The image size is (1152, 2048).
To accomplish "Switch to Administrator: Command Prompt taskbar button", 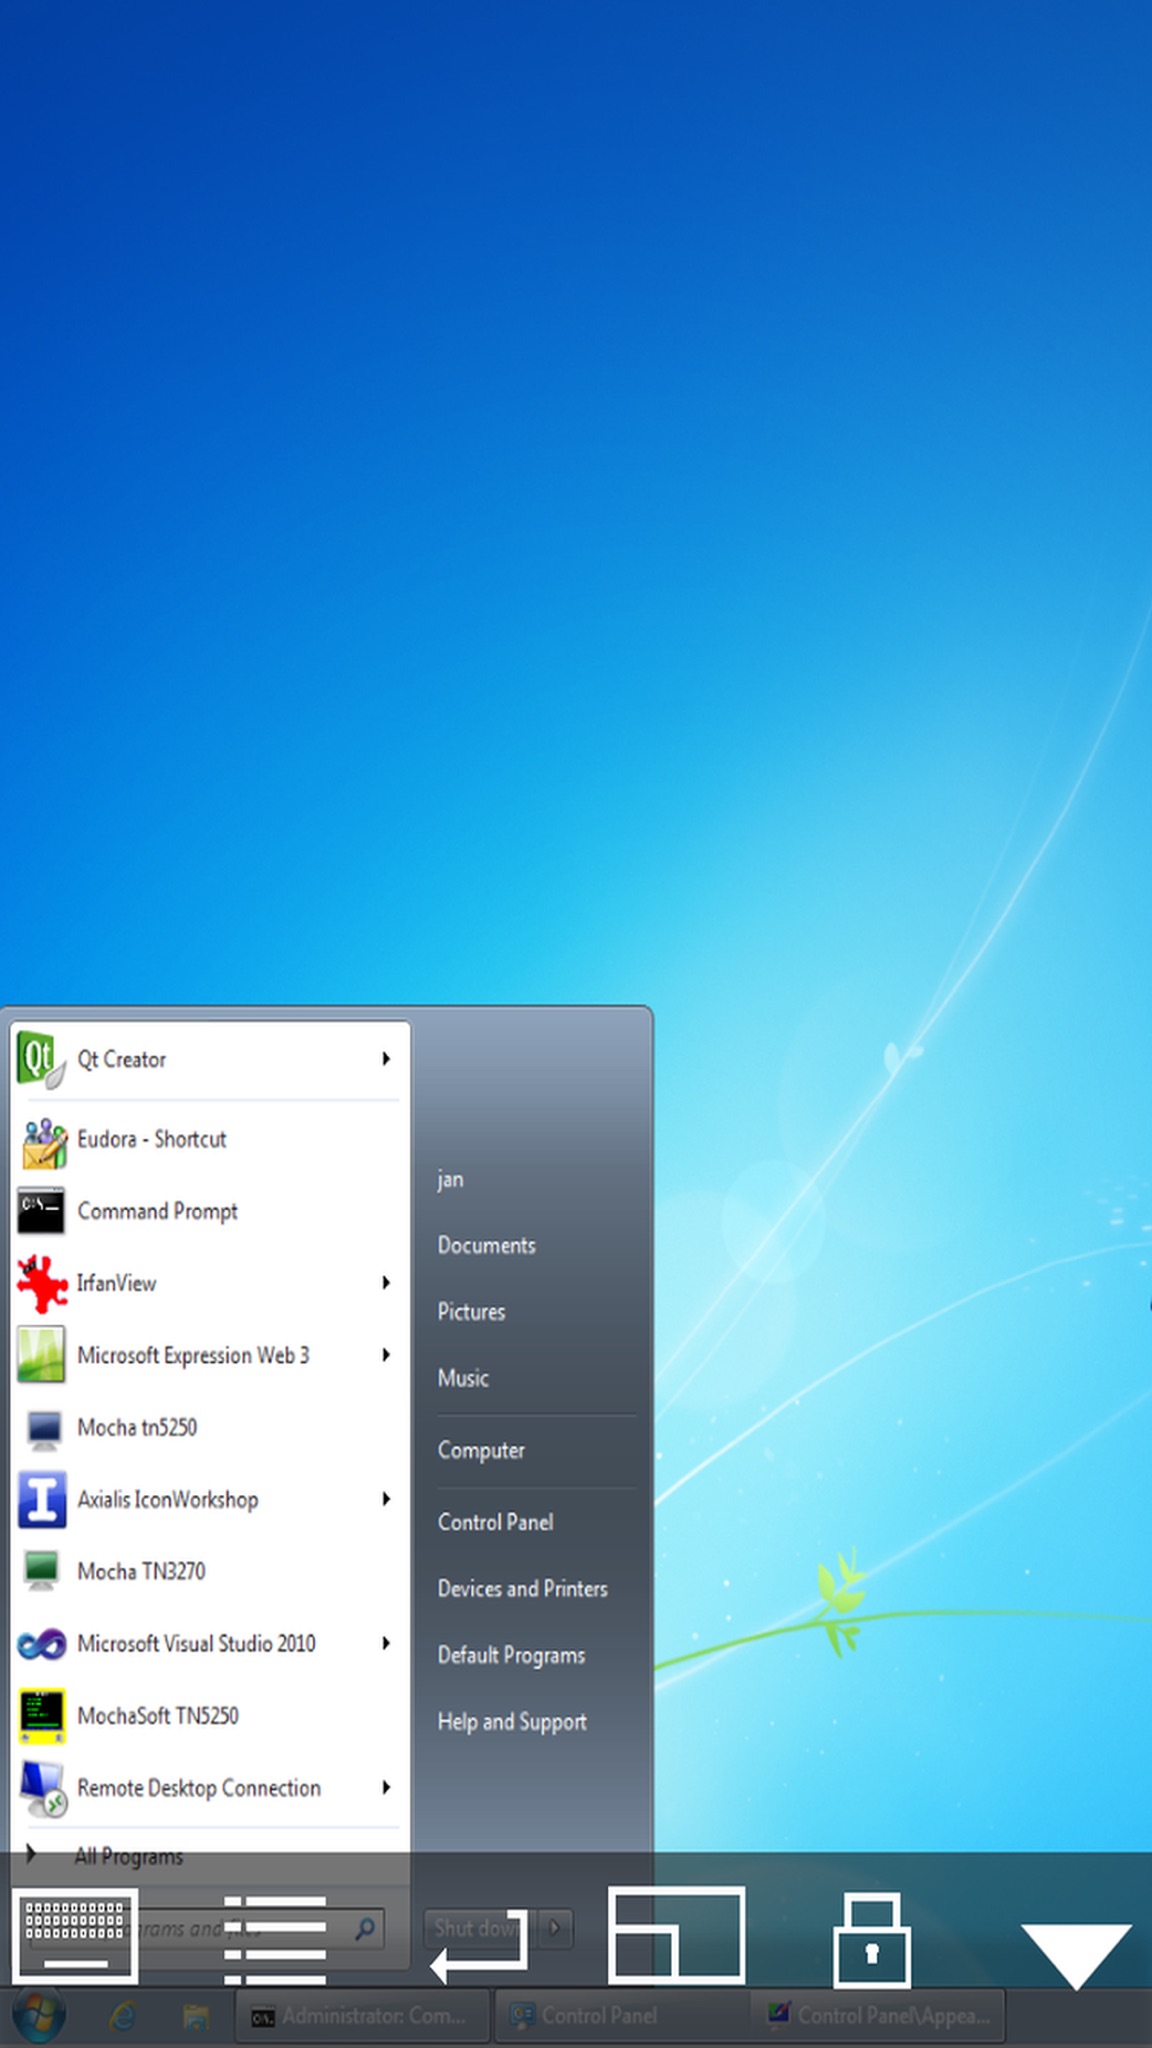I will click(x=362, y=2016).
